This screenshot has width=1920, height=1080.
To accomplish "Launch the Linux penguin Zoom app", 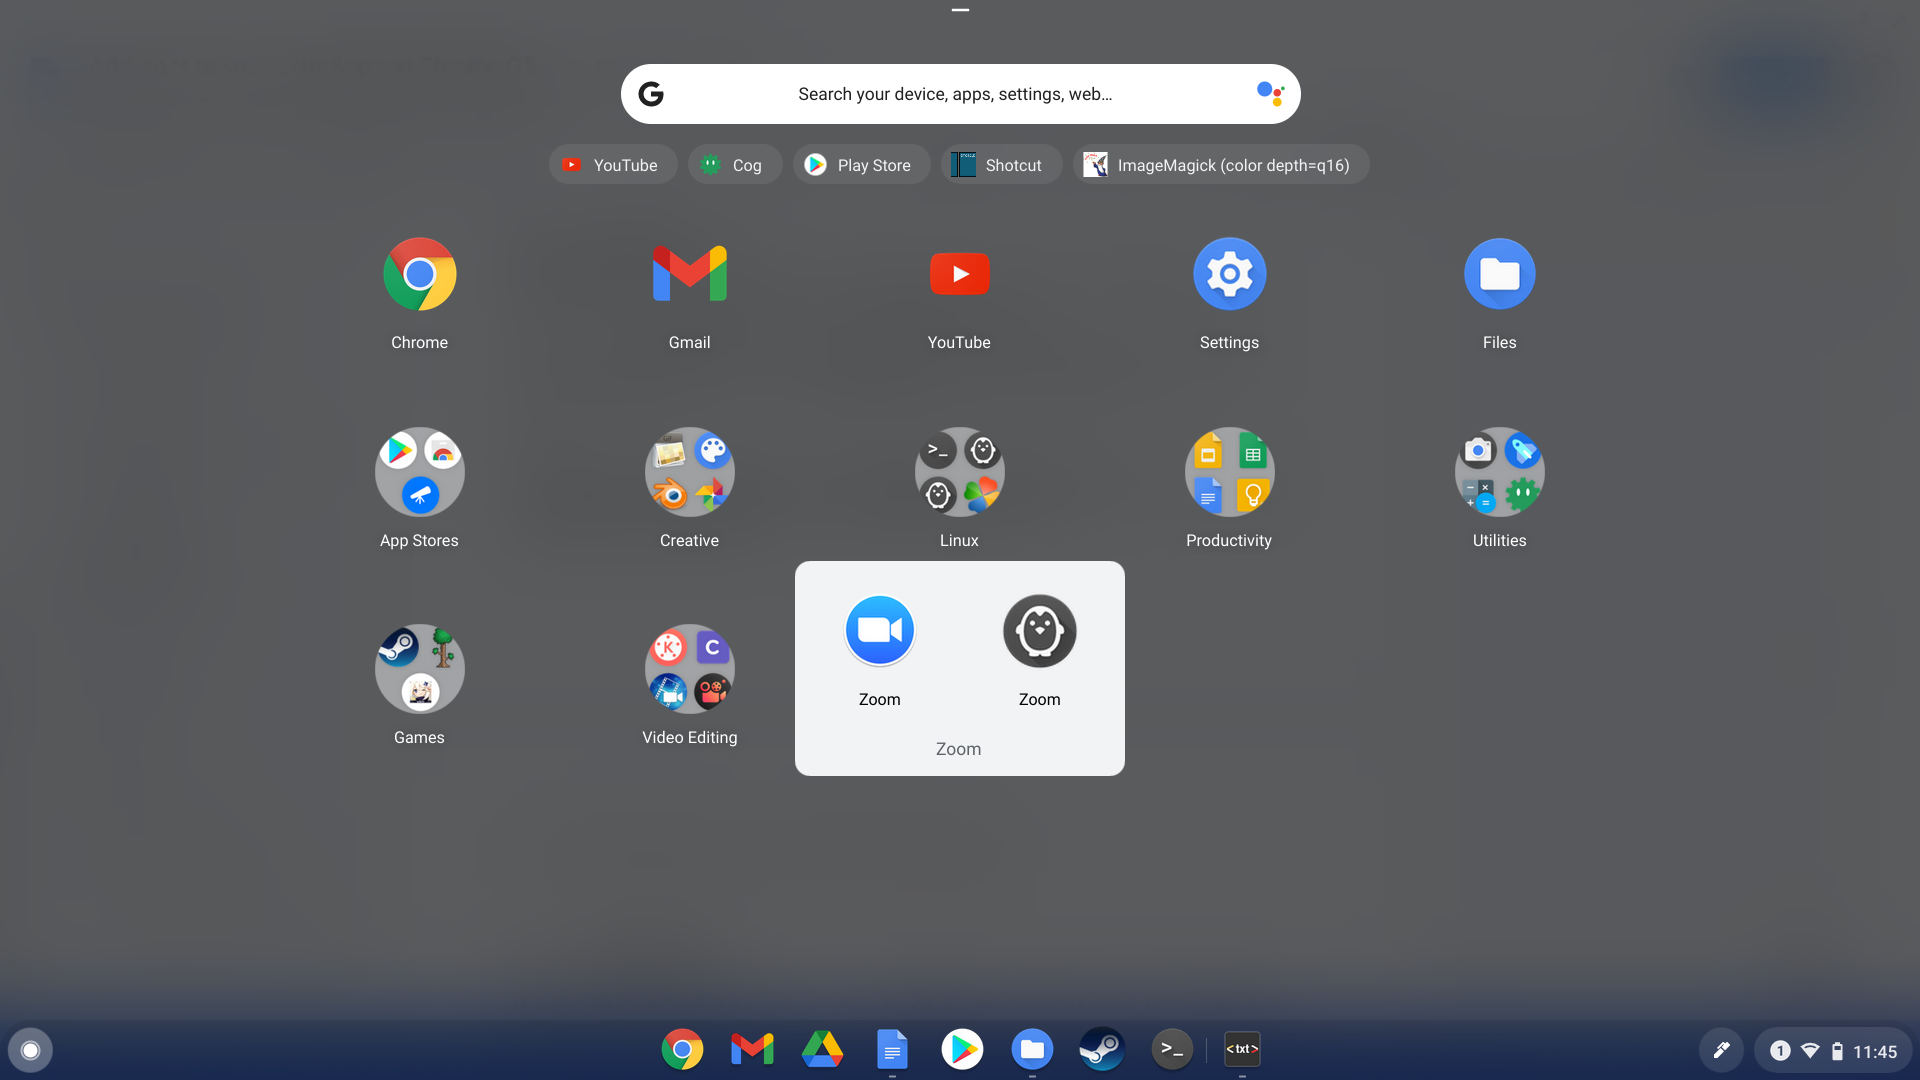I will pos(1040,631).
